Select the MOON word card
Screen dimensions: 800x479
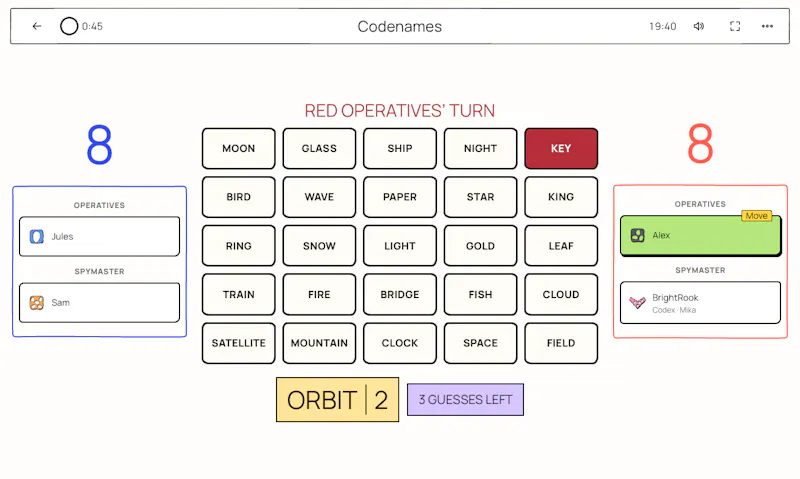coord(238,148)
